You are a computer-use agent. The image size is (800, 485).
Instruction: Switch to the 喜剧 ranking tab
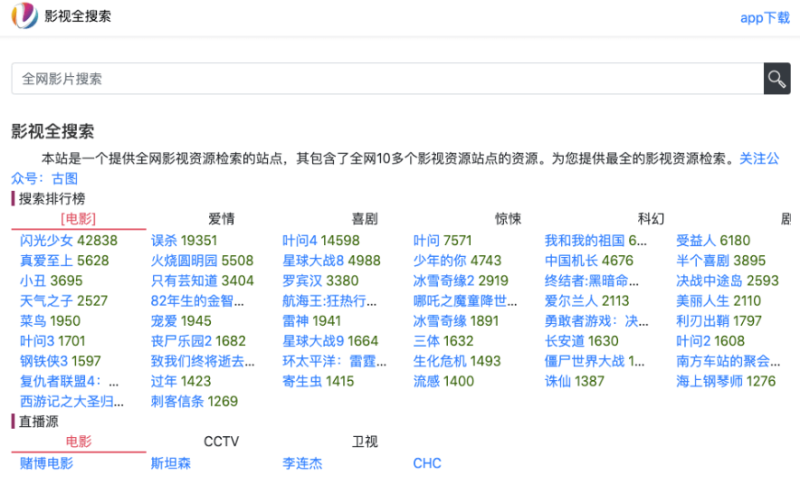[x=364, y=219]
